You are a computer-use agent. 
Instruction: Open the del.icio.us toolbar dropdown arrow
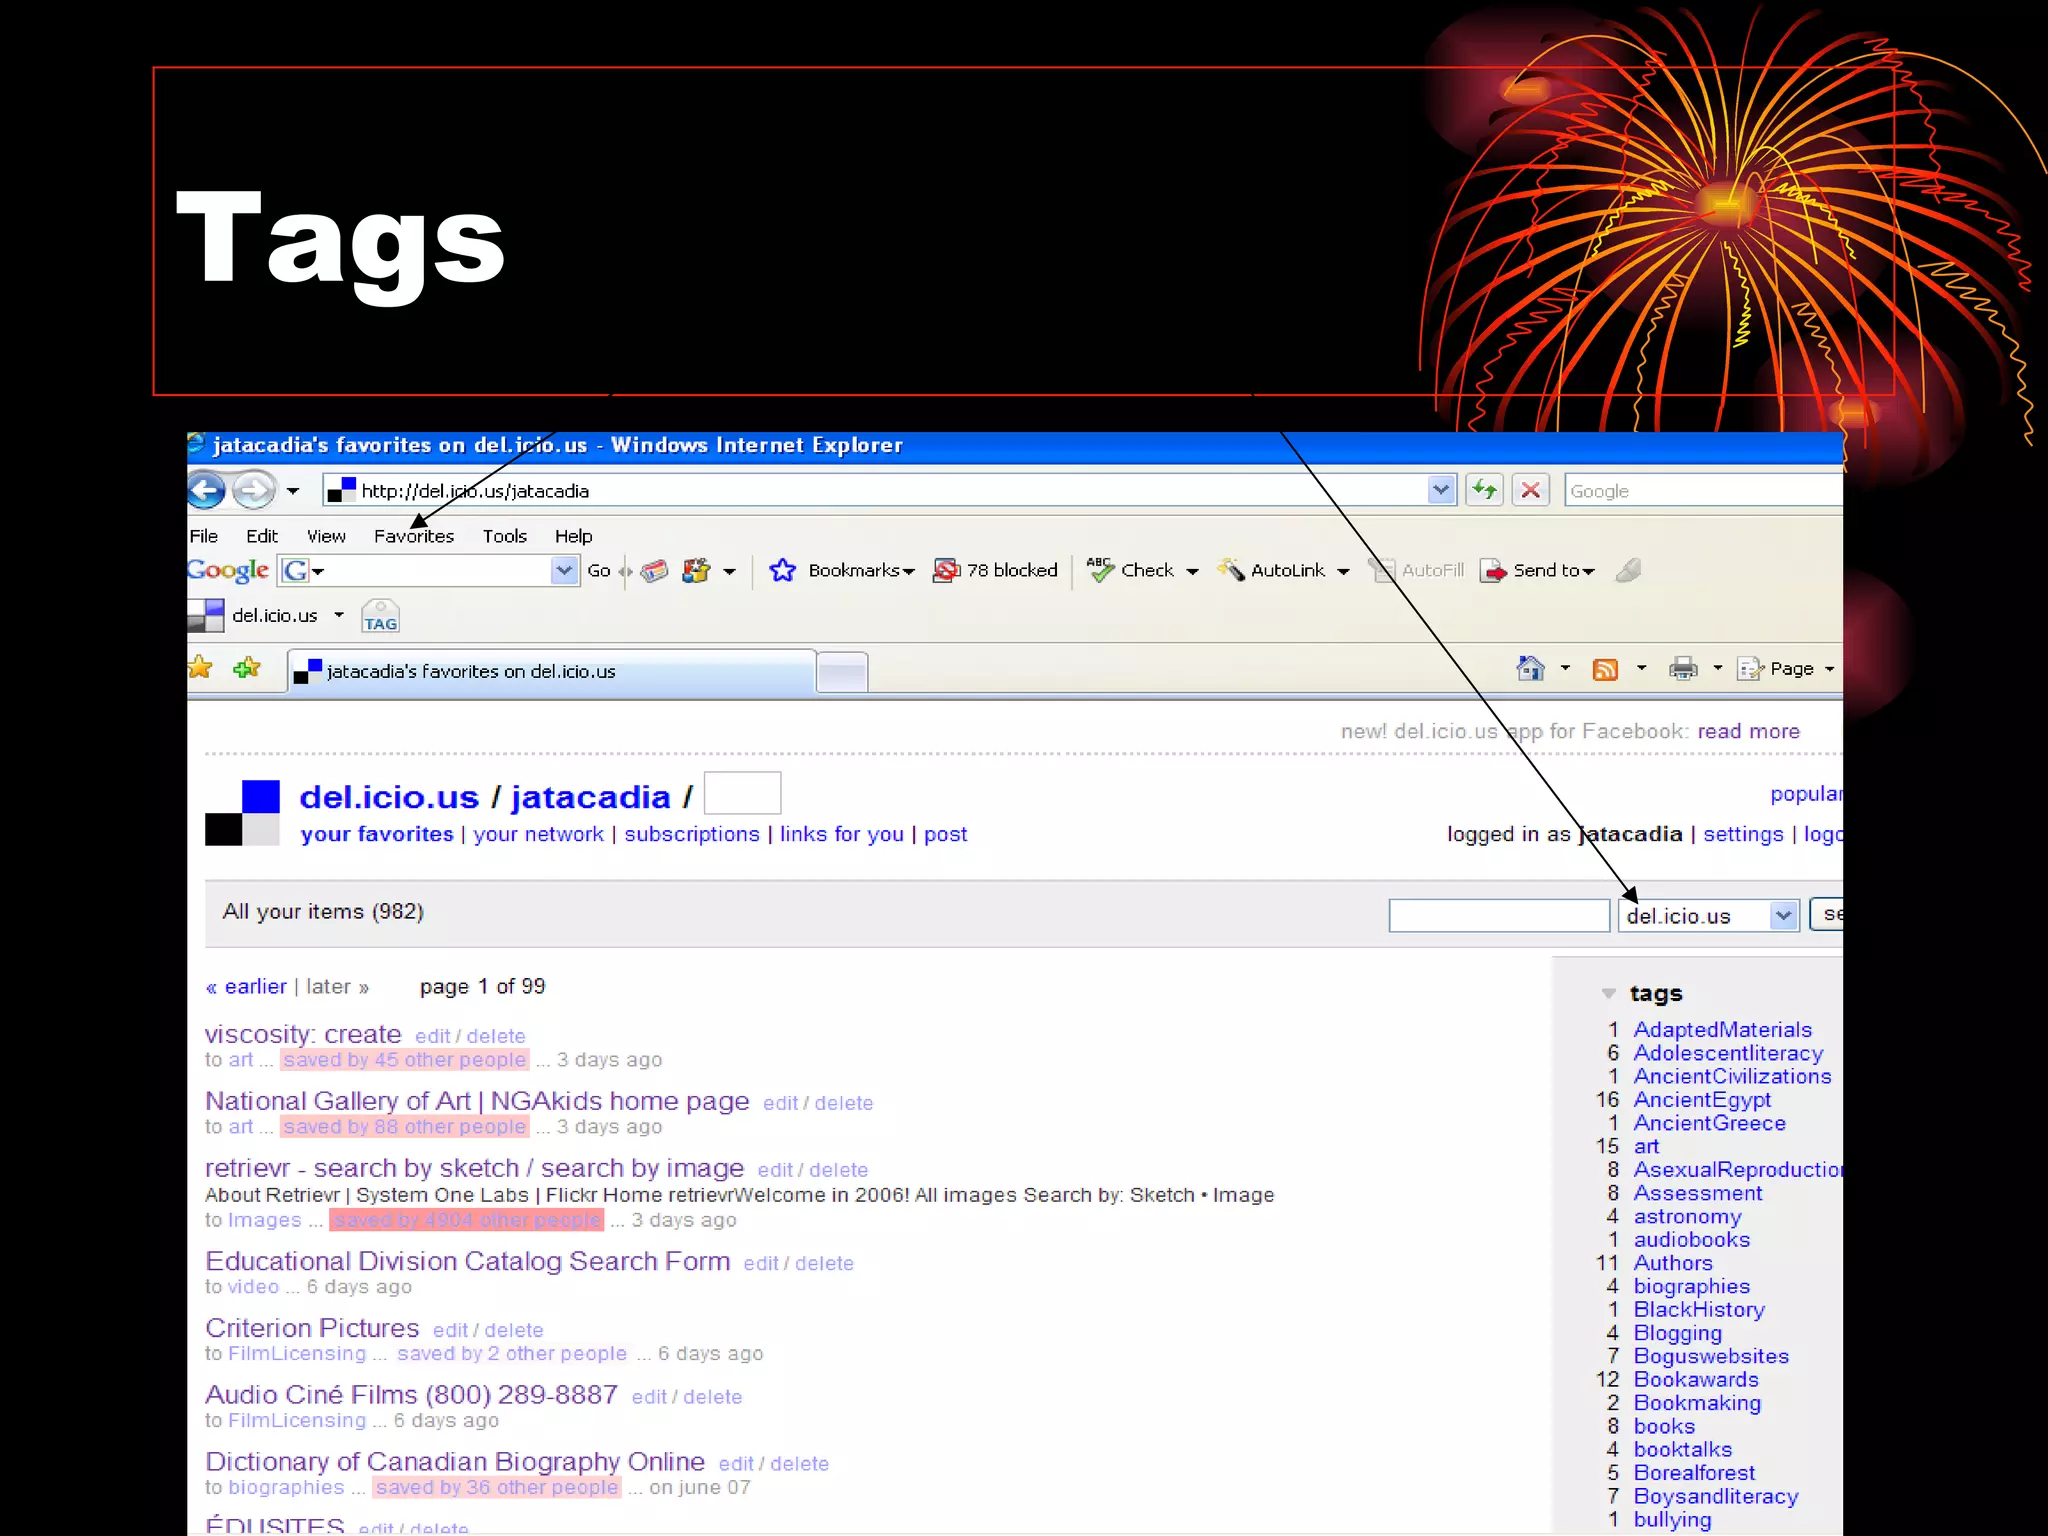[x=339, y=615]
